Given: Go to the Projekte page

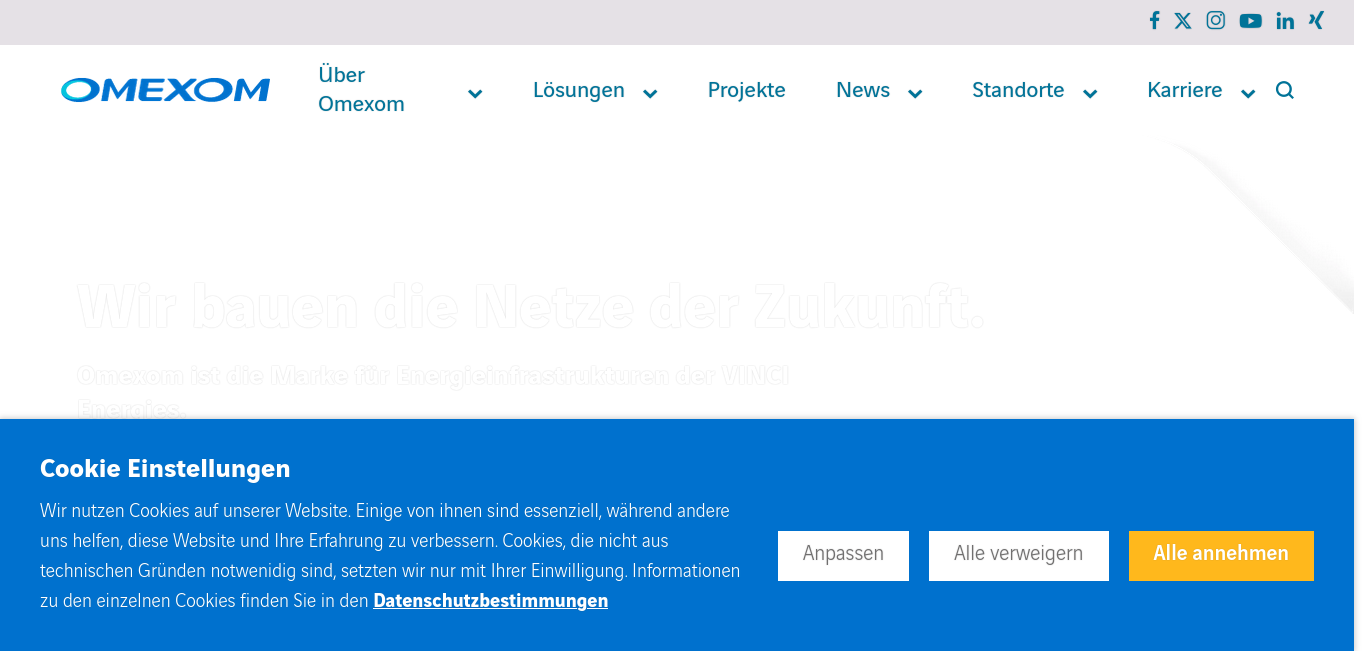Looking at the screenshot, I should pyautogui.click(x=747, y=90).
